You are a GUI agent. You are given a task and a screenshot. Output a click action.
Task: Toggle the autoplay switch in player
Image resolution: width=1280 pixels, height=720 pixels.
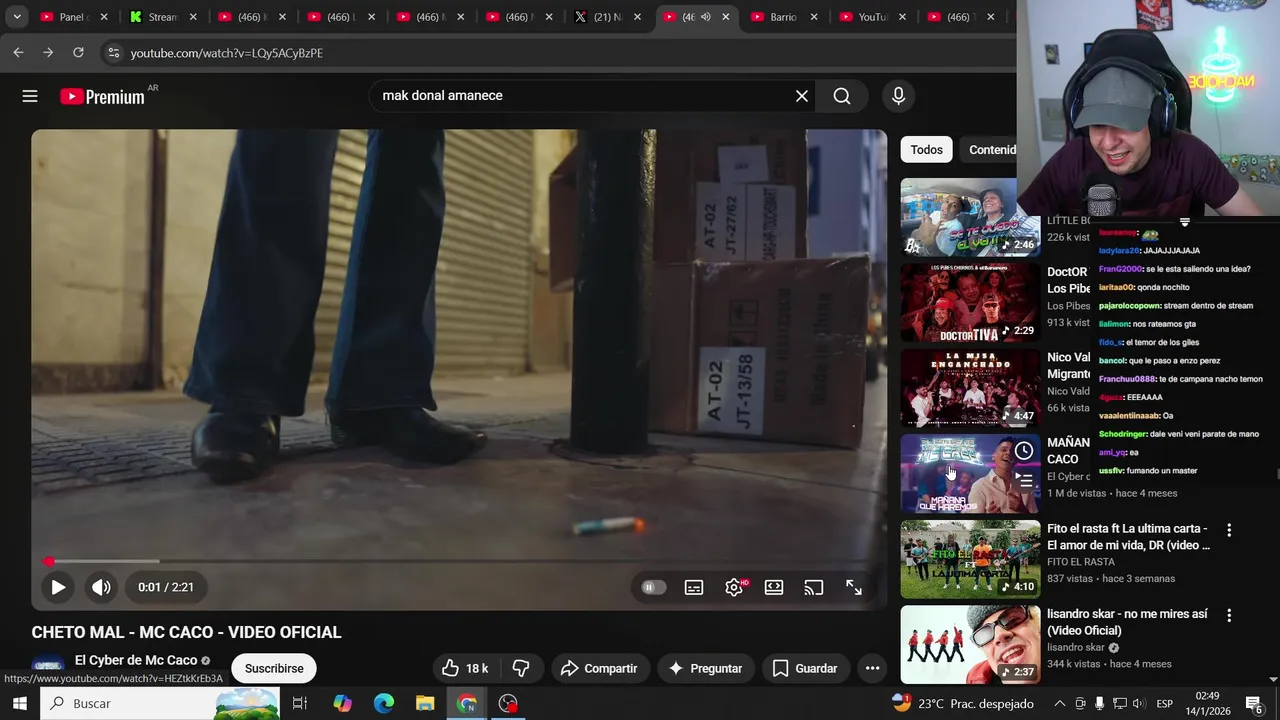point(651,587)
